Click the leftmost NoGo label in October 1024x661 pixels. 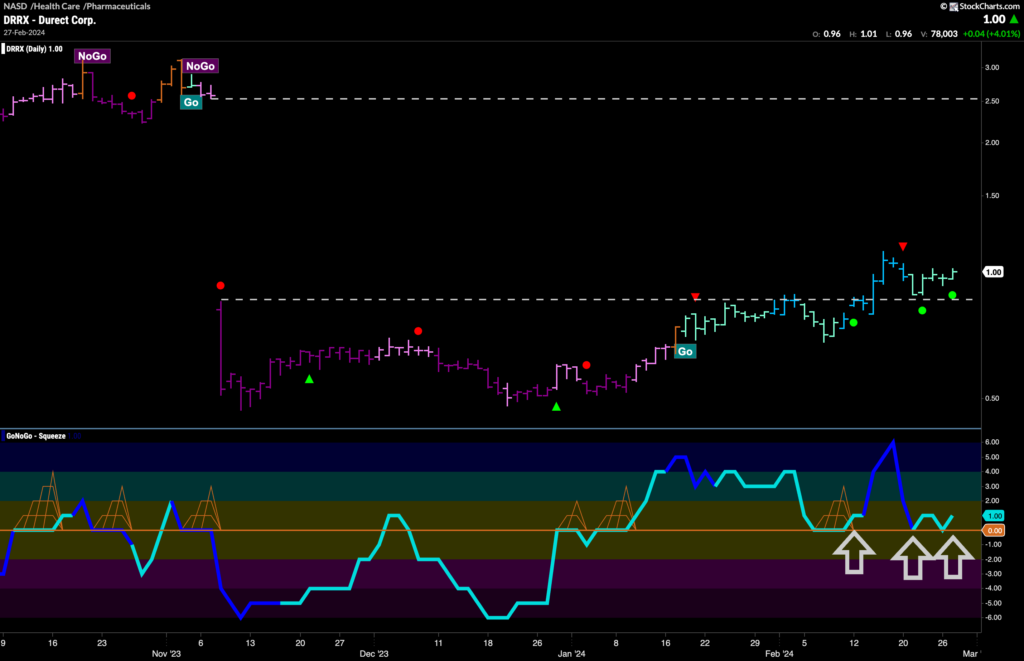tap(91, 57)
